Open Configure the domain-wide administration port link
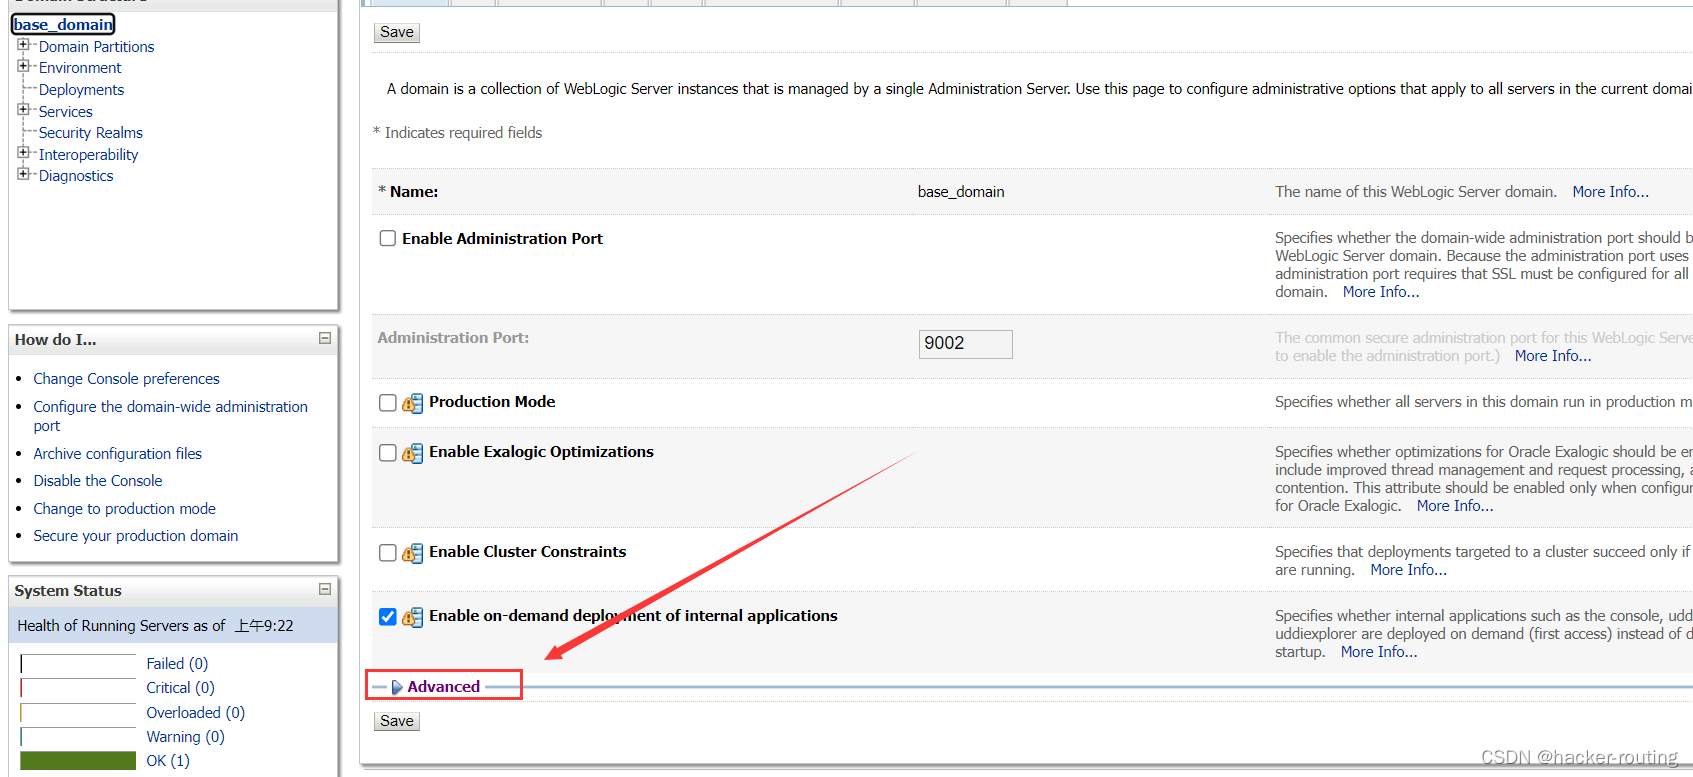Screen dimensions: 1693x777 pos(170,416)
